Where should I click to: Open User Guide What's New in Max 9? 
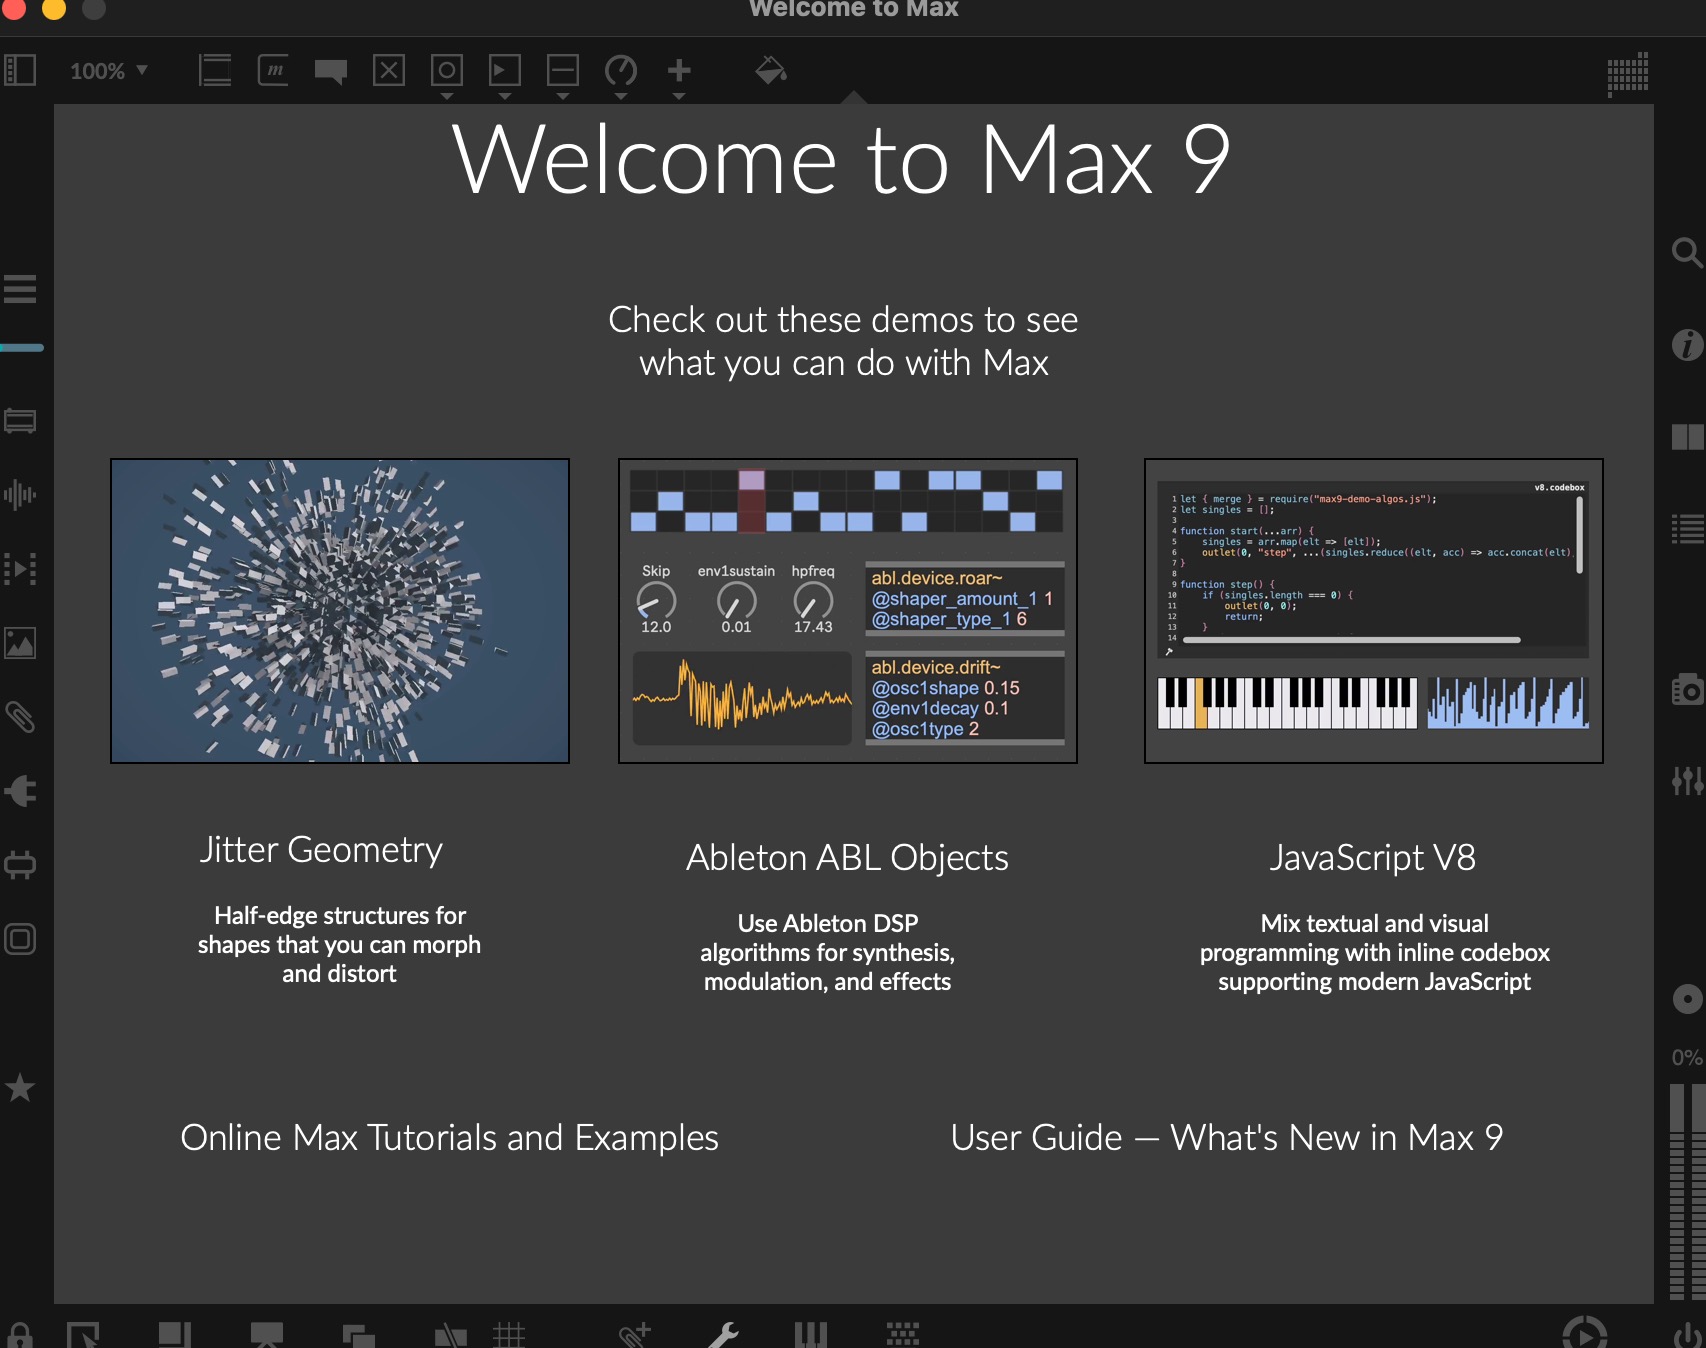(1227, 1137)
